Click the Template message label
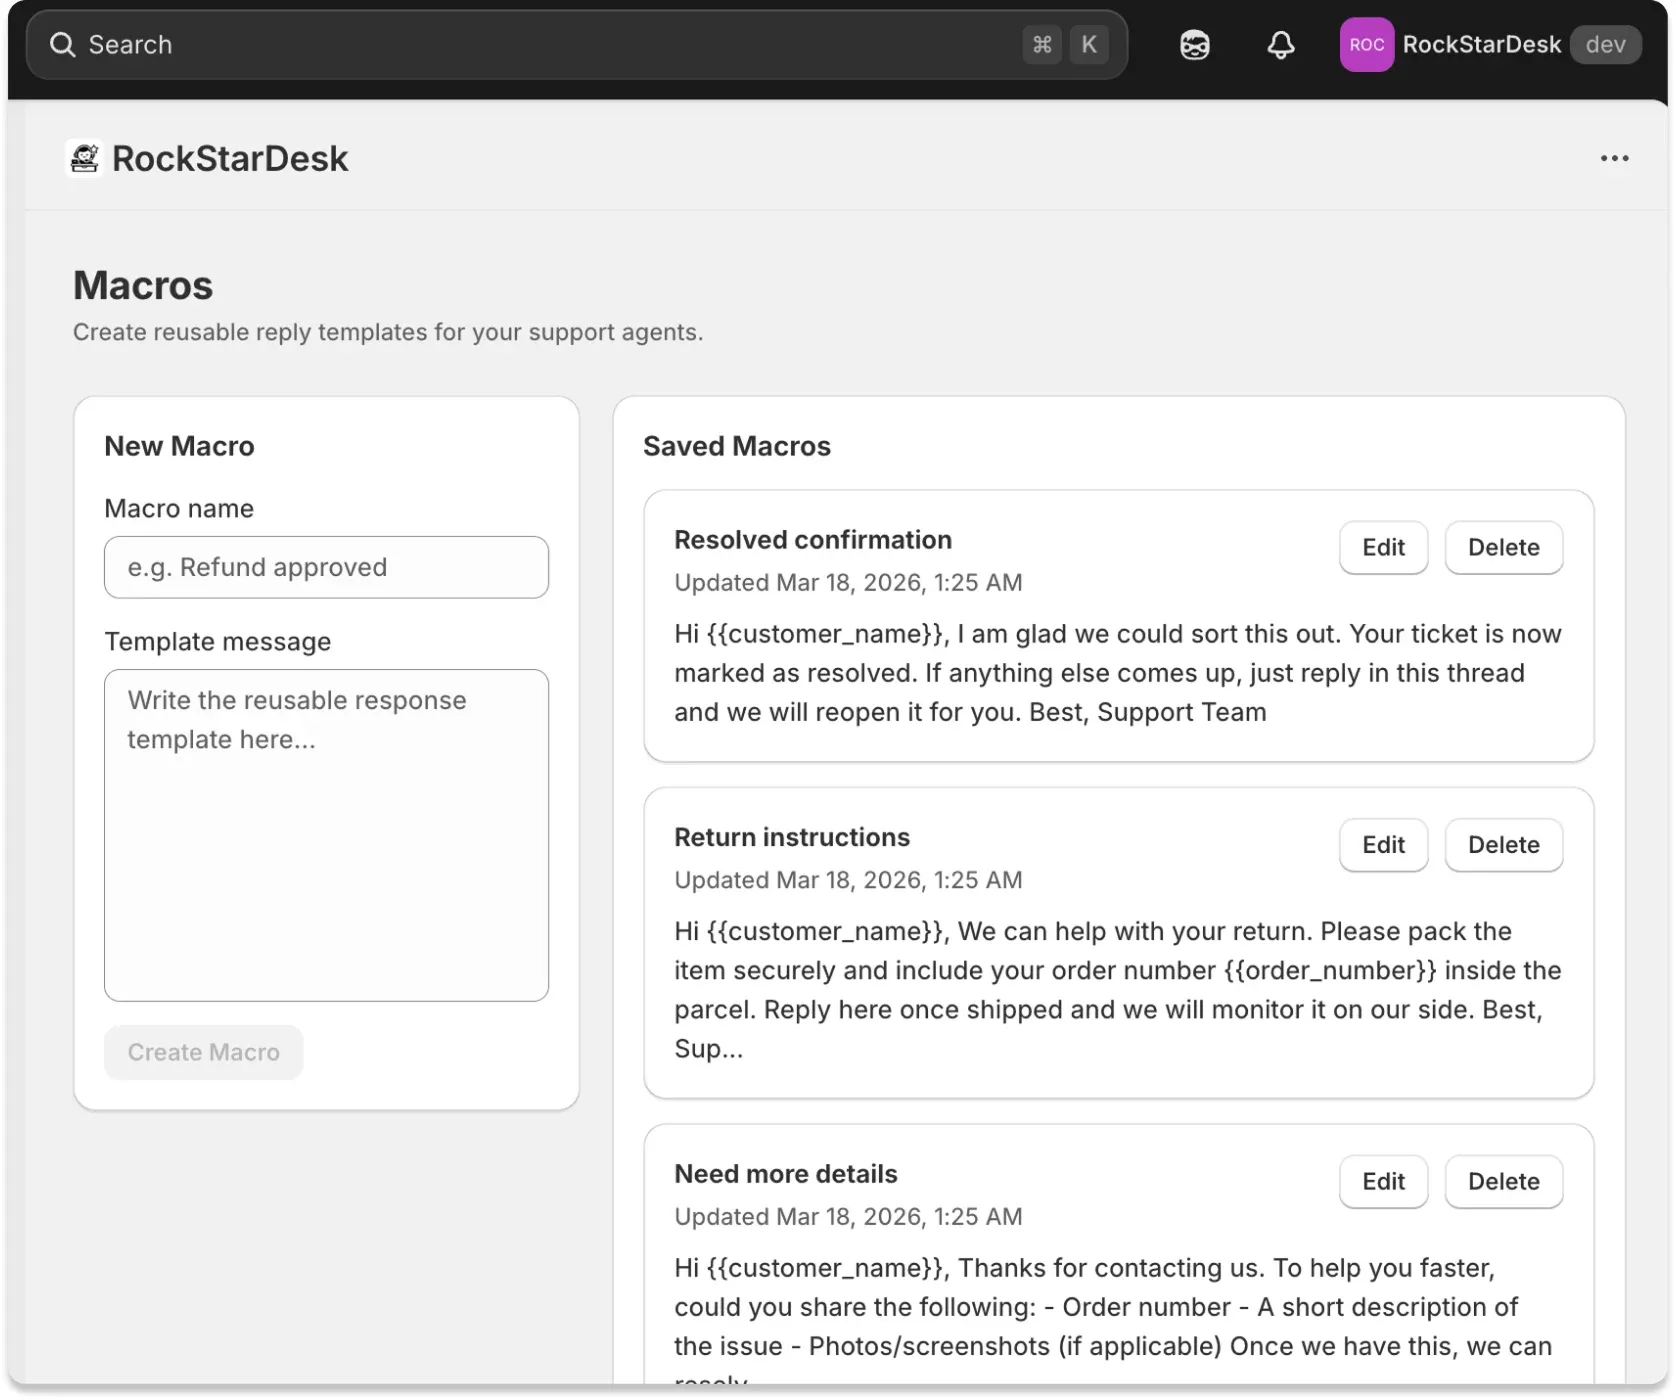 [217, 642]
